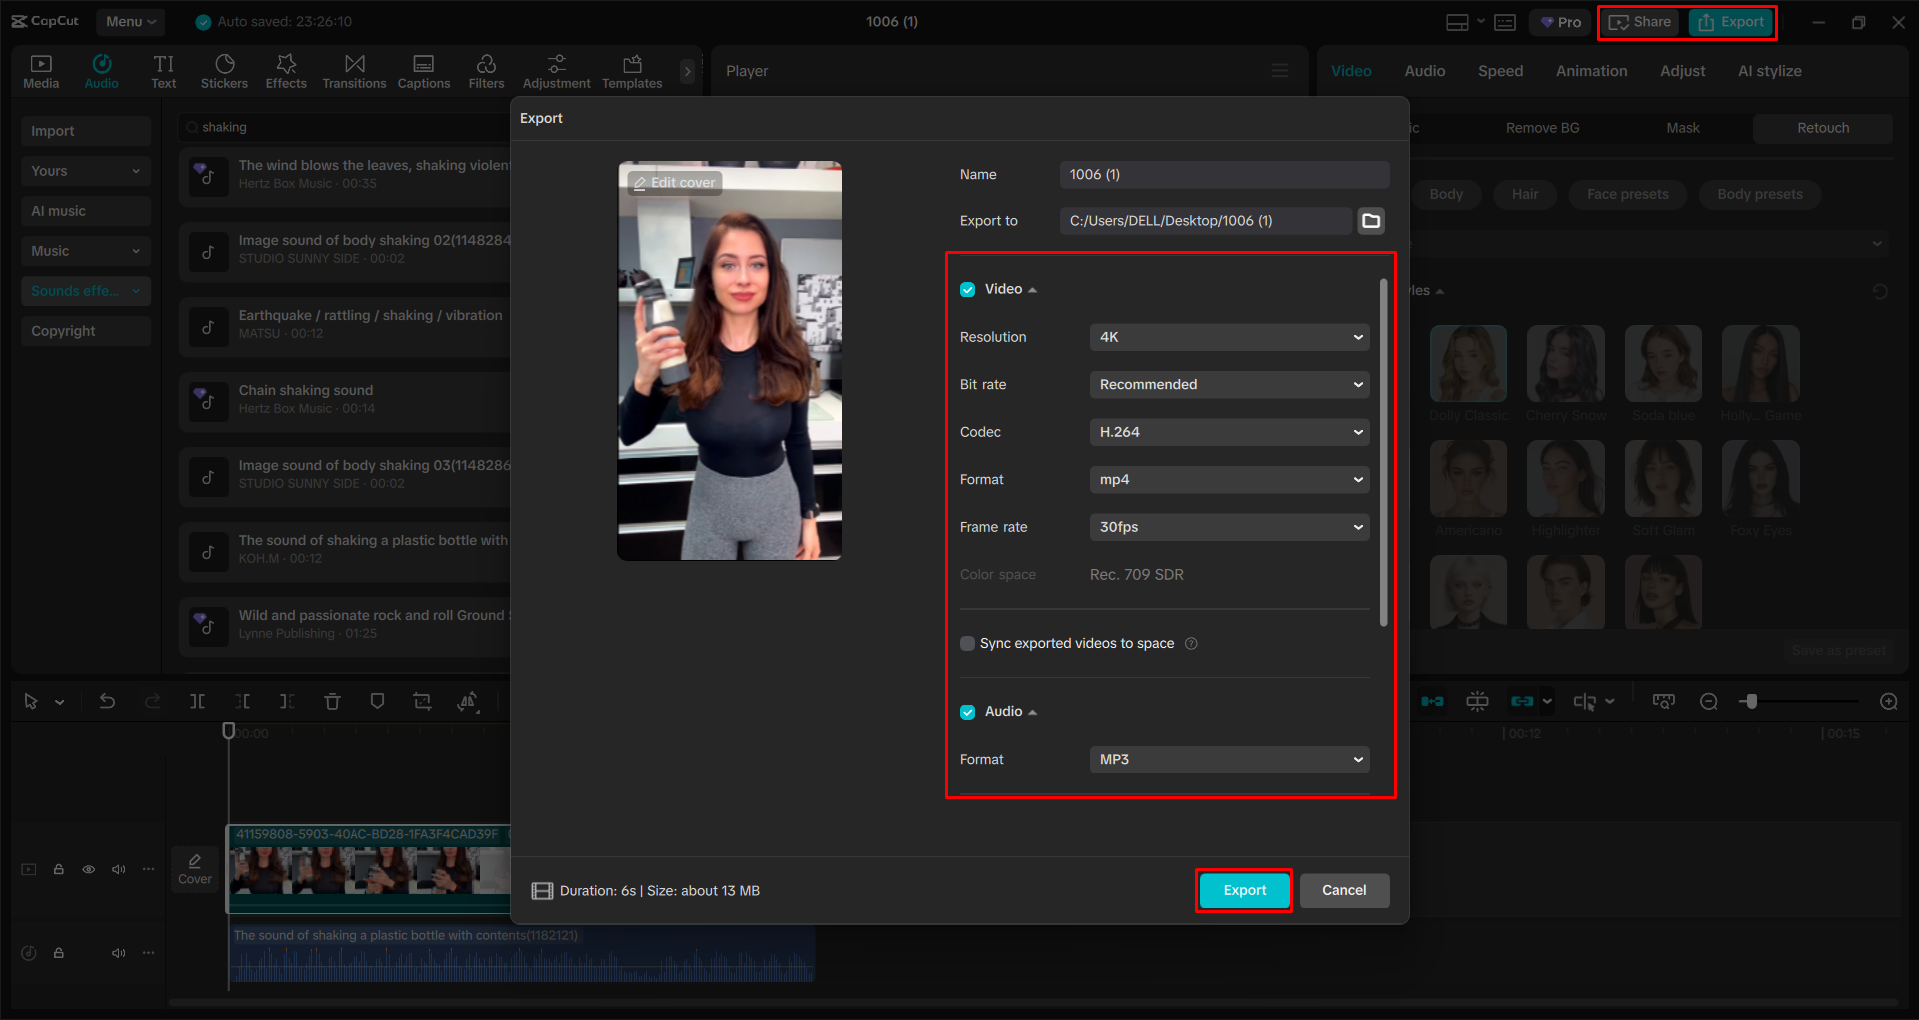Open the Templates panel
The height and width of the screenshot is (1020, 1919).
point(631,70)
